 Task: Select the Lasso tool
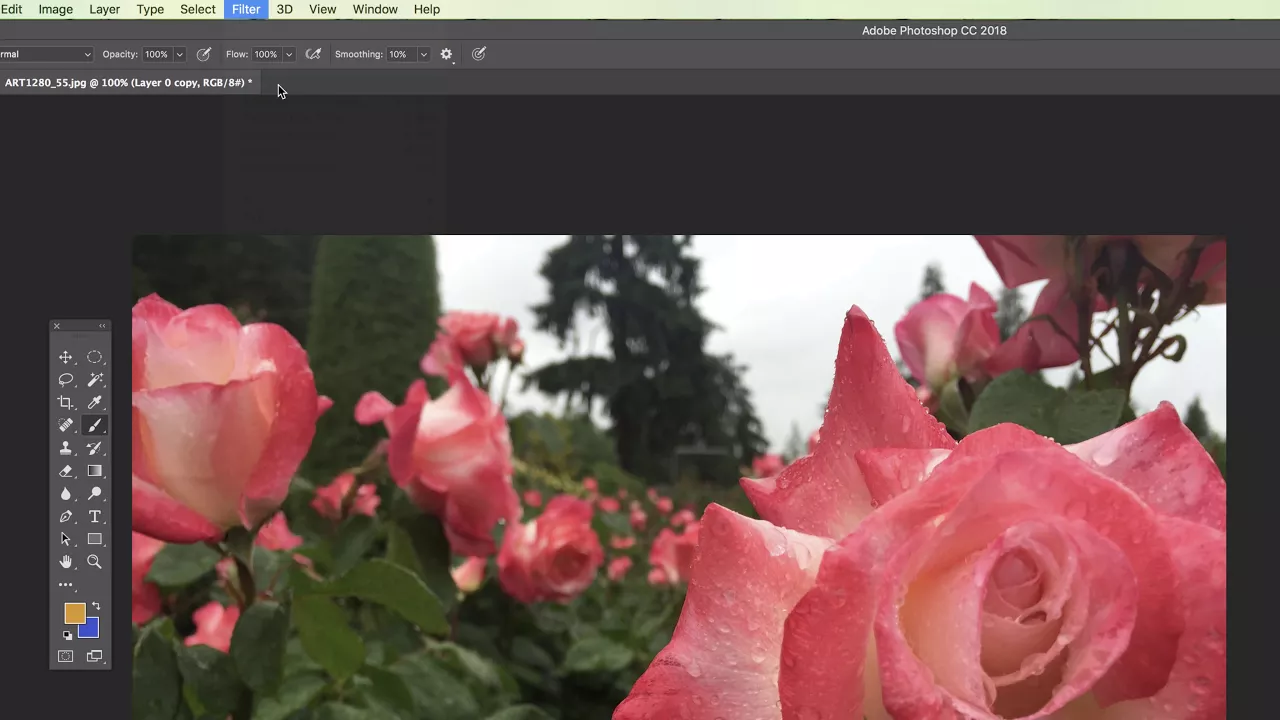[66, 380]
